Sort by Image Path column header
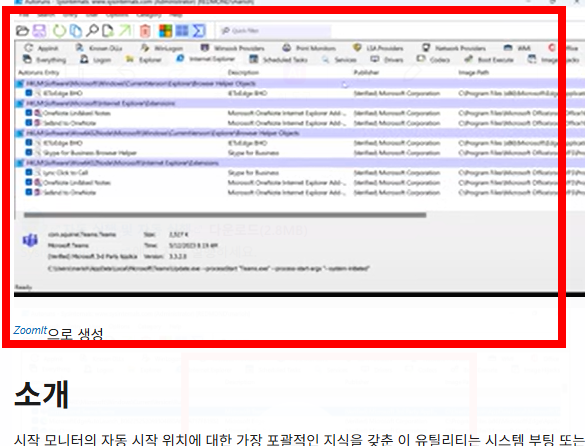The image size is (585, 446). [473, 72]
